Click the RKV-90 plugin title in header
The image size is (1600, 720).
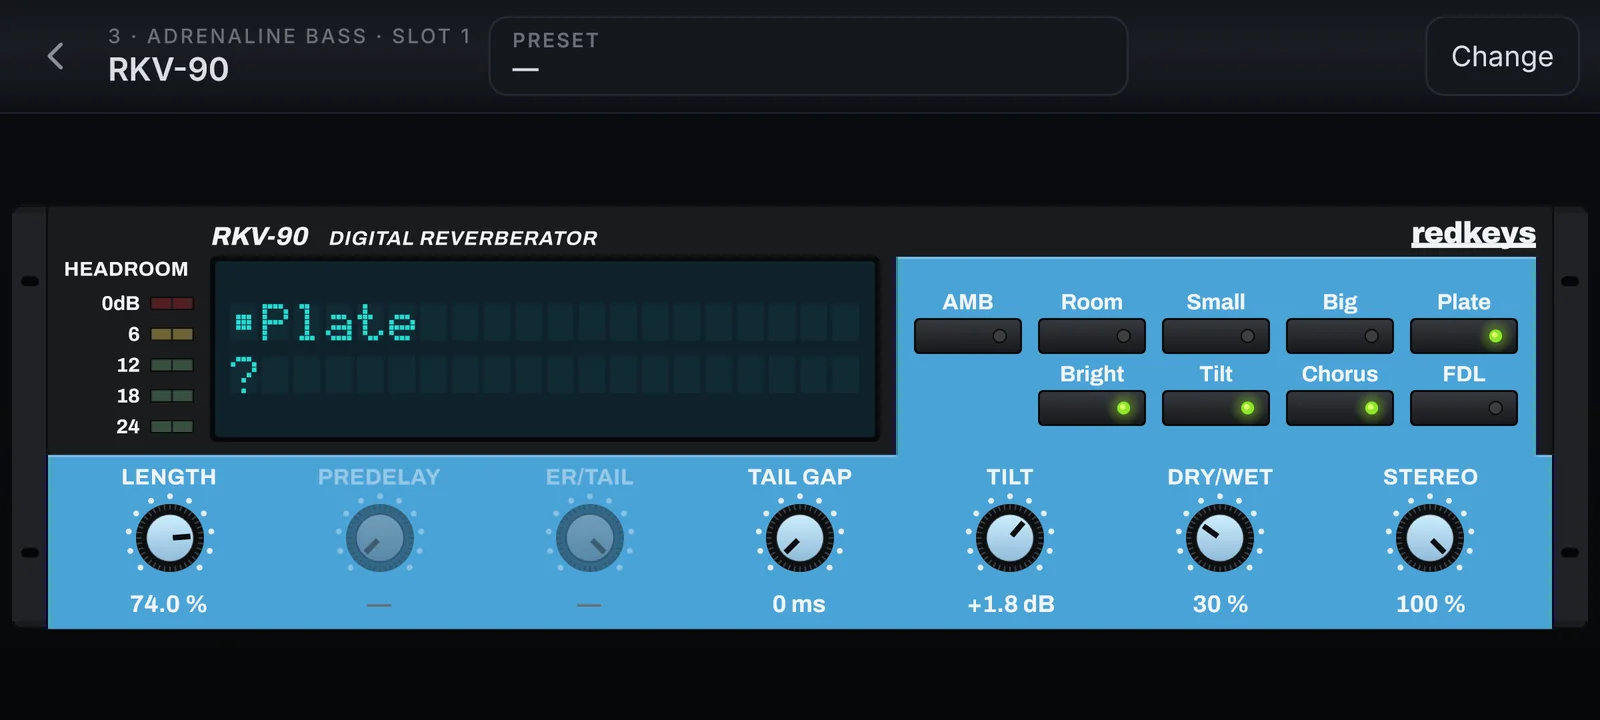pos(168,70)
